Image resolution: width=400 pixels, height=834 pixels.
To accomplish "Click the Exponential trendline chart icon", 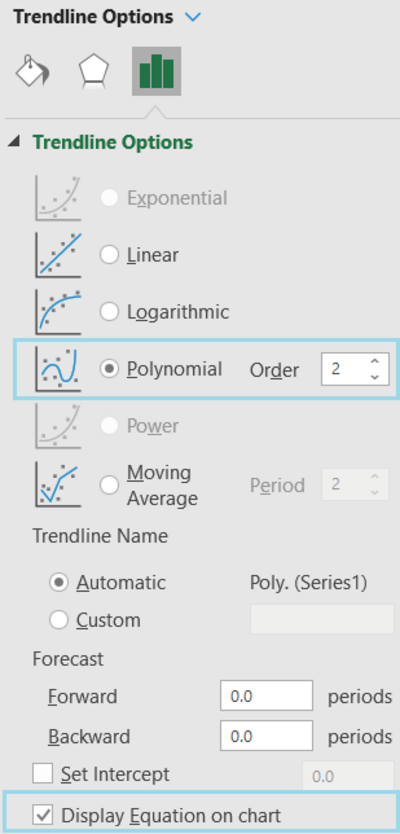I will (59, 198).
